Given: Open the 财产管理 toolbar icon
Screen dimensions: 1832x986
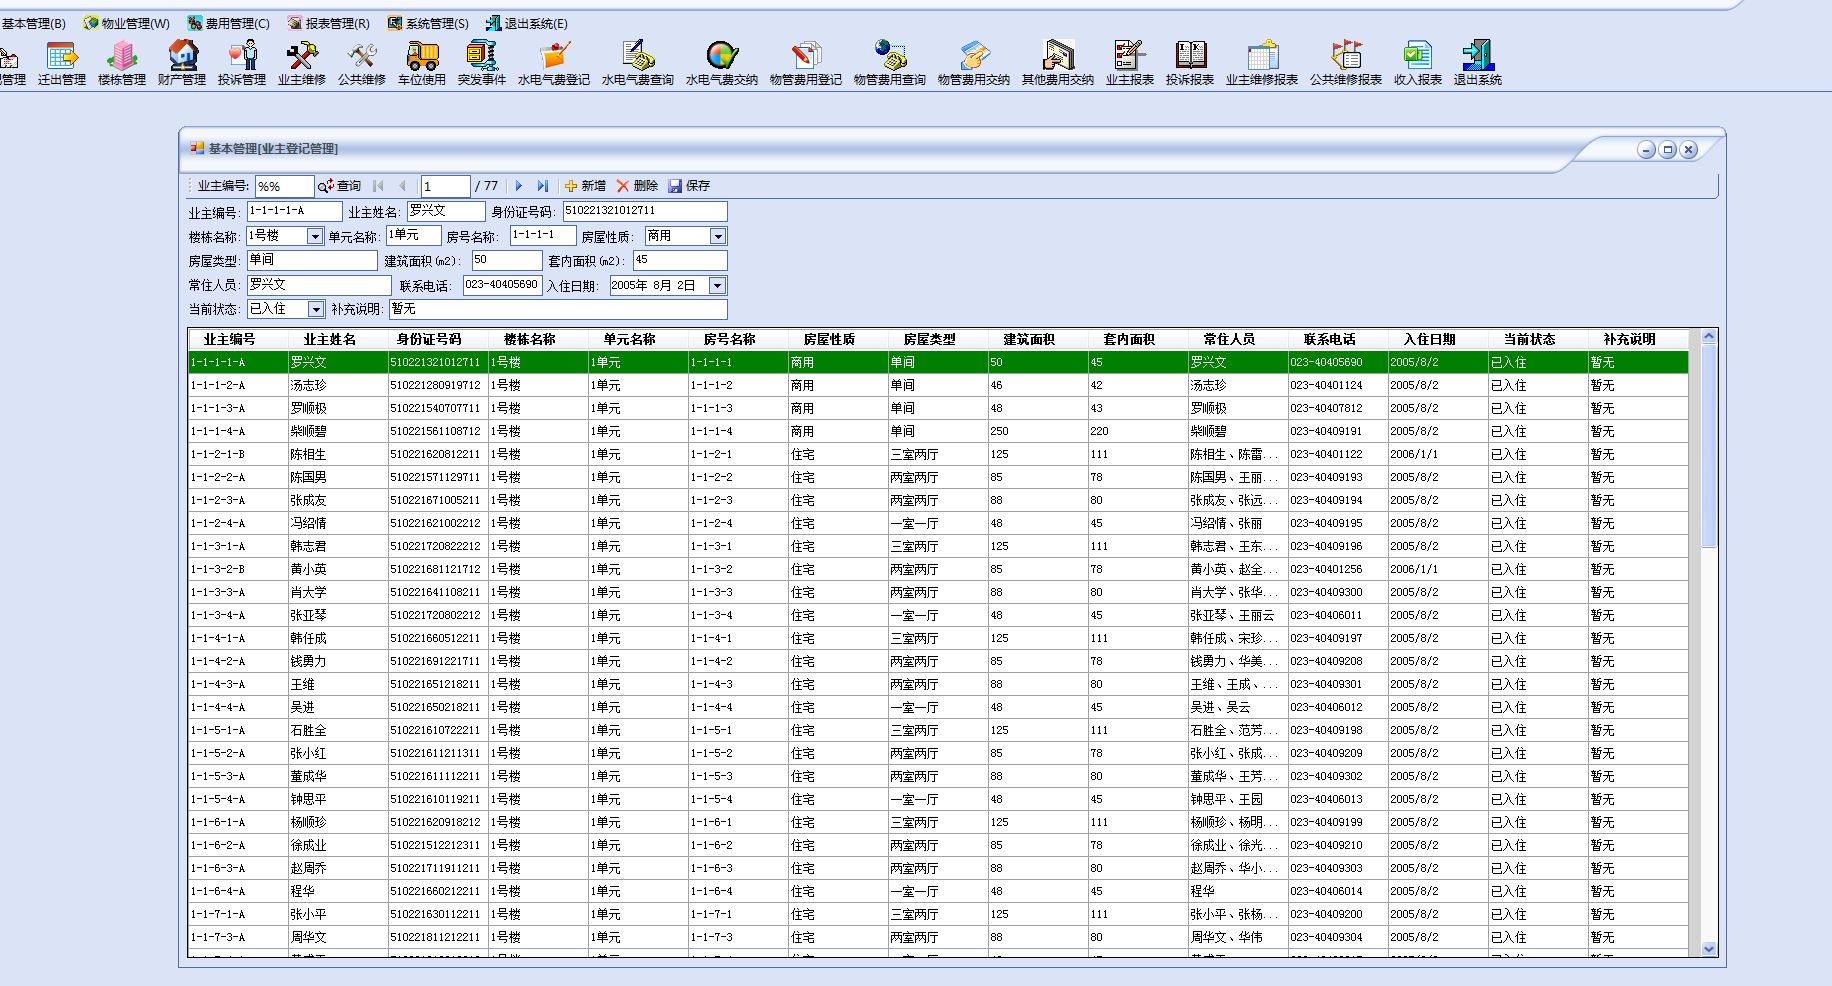Looking at the screenshot, I should (x=182, y=63).
